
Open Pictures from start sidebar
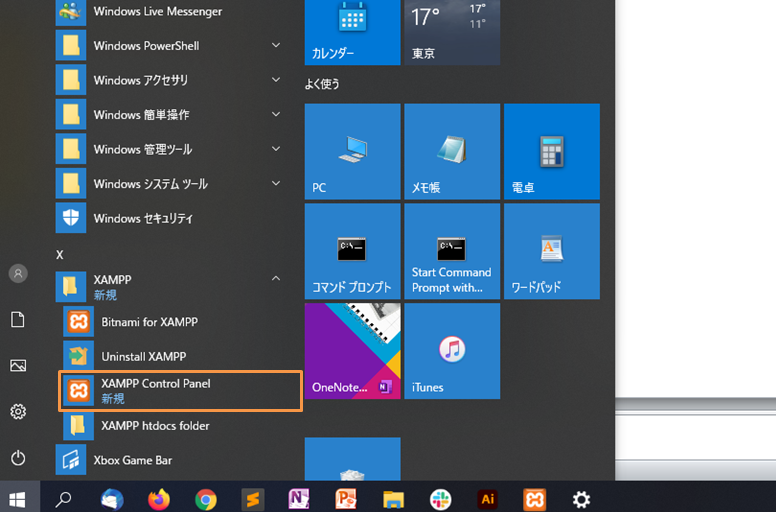(18, 366)
